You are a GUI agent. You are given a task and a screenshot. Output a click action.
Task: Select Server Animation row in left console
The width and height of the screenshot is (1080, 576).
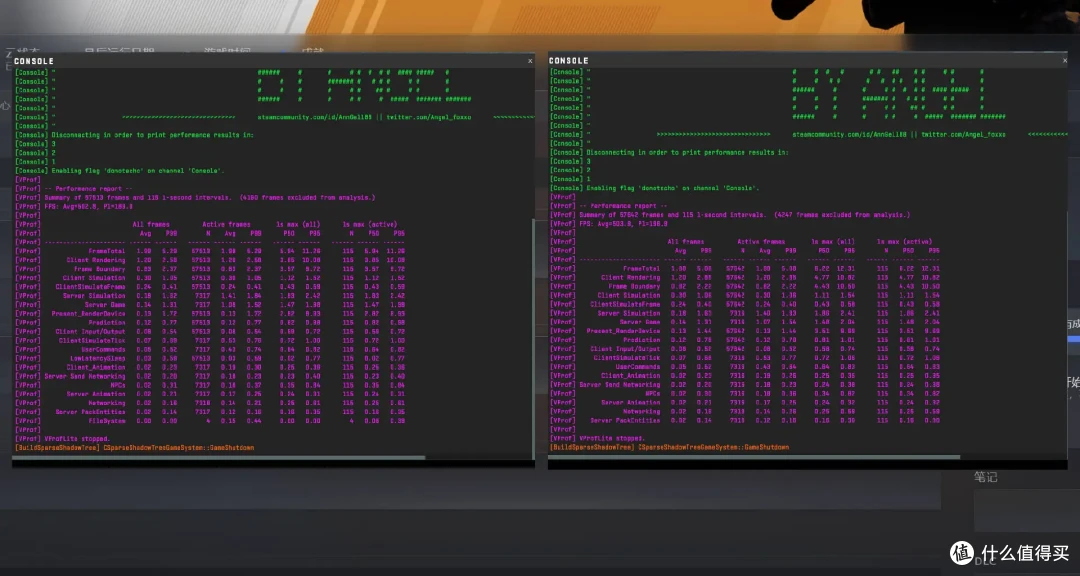point(210,394)
